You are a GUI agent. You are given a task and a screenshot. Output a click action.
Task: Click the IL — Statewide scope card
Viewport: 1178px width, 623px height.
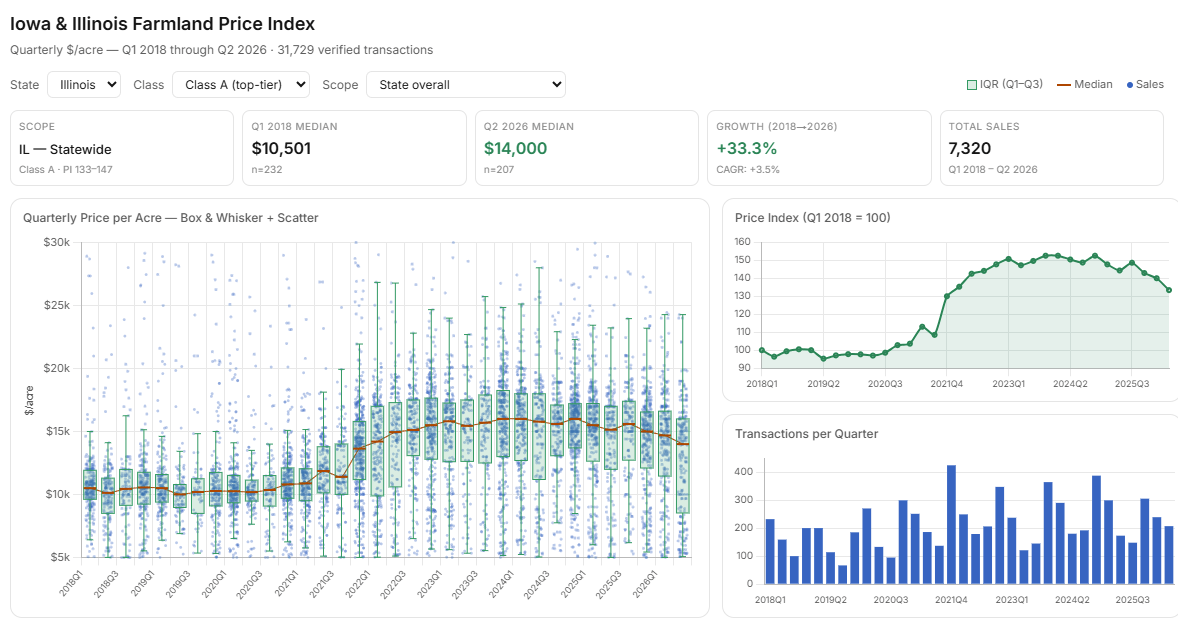[122, 148]
